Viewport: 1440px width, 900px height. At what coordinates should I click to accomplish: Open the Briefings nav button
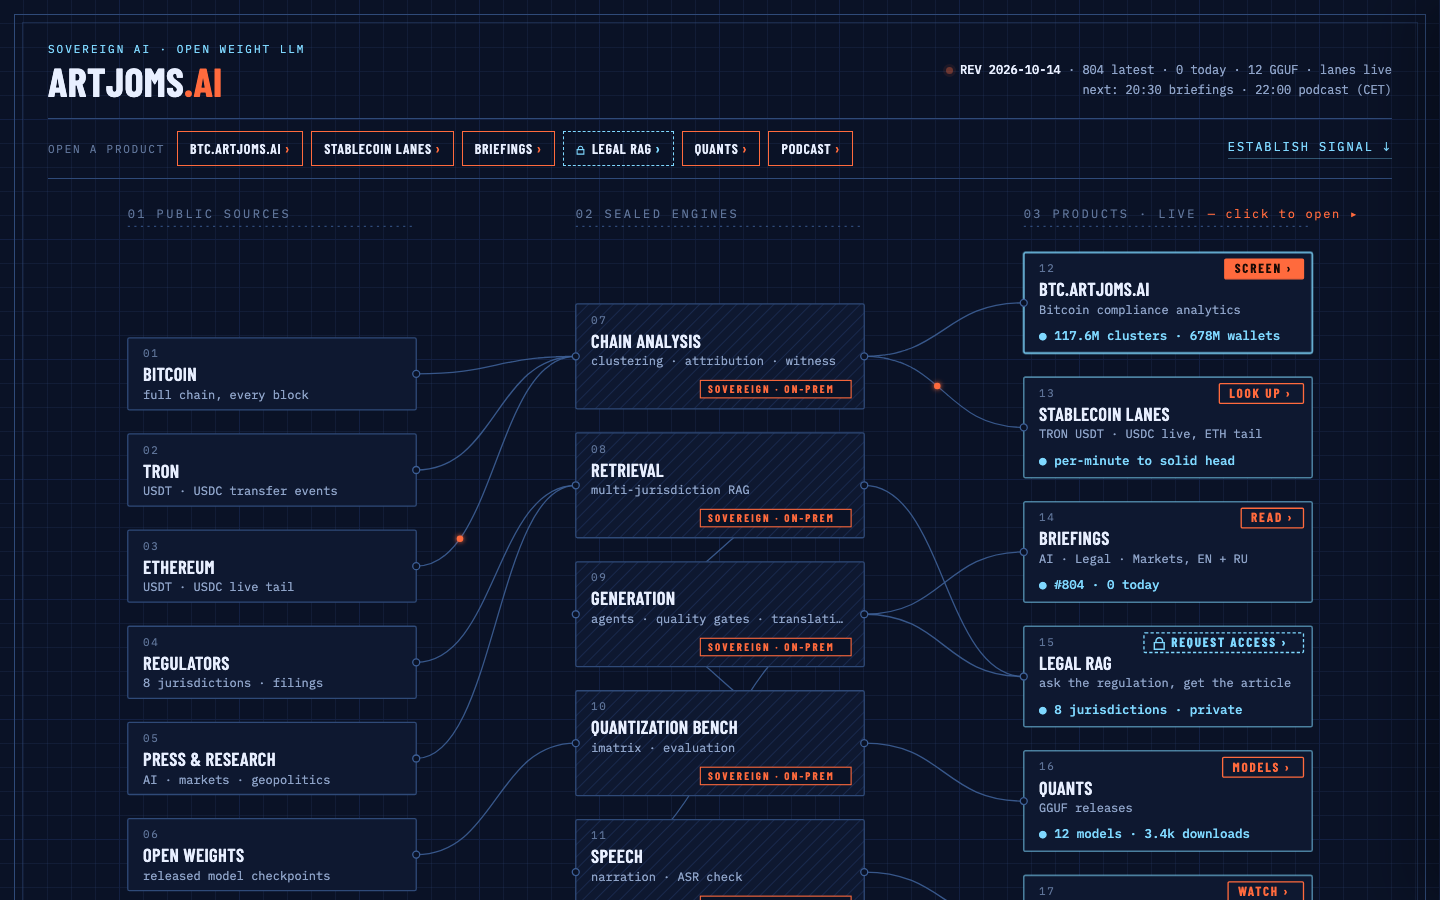tap(508, 149)
